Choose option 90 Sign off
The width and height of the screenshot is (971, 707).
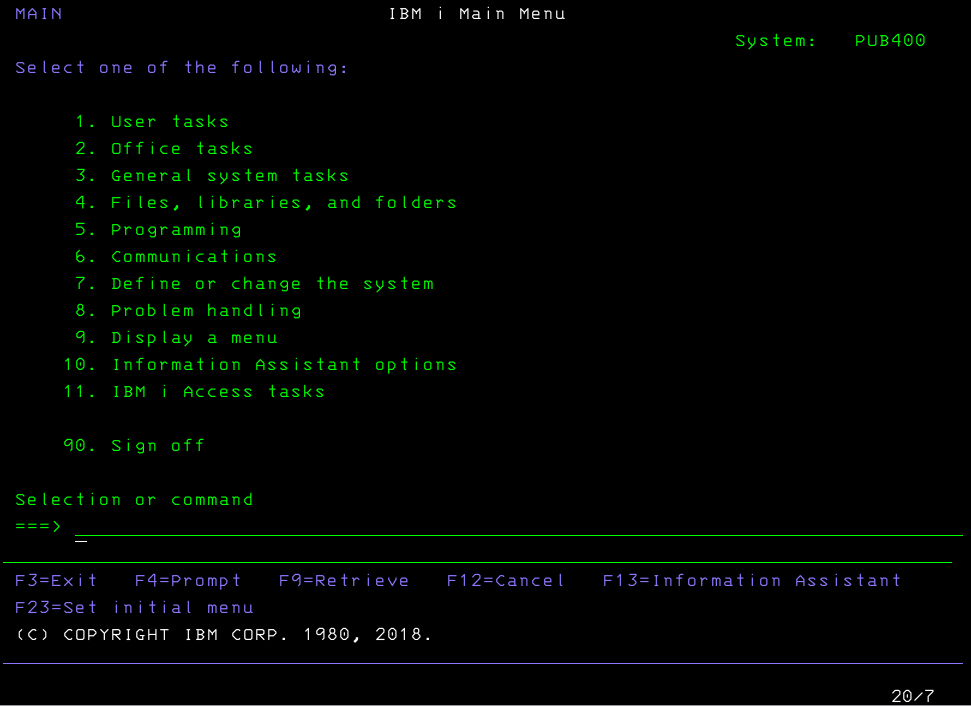134,446
